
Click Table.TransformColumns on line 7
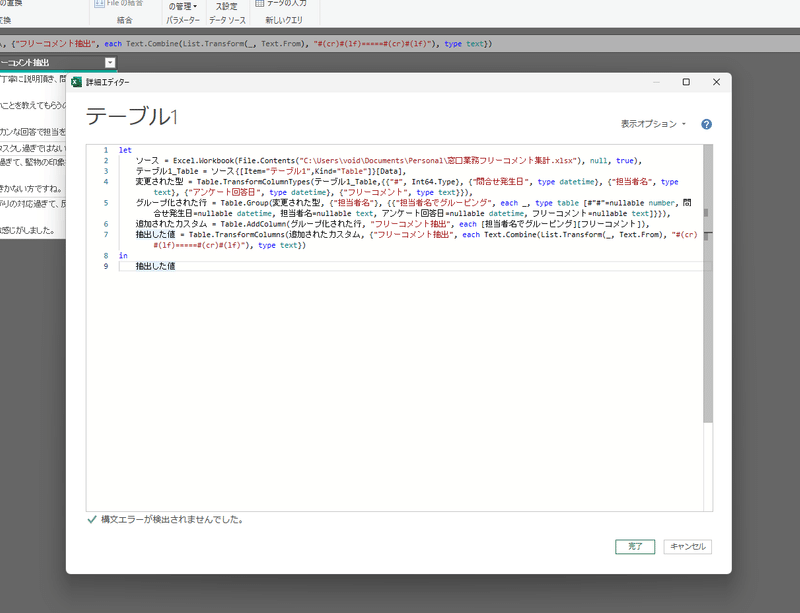click(236, 235)
